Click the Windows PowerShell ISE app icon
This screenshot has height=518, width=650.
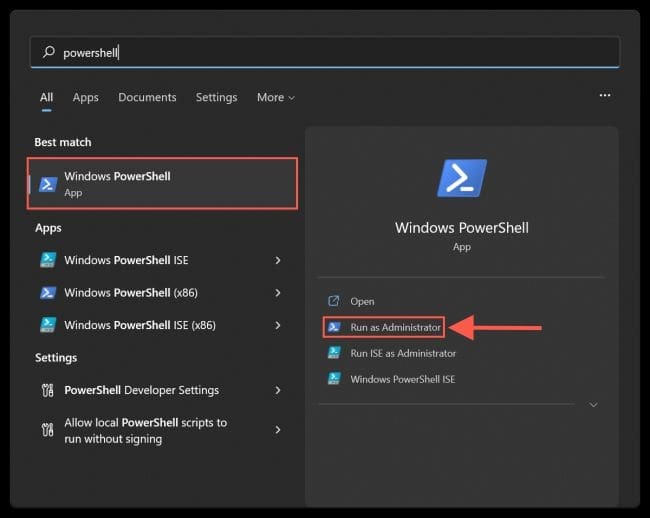coord(47,260)
